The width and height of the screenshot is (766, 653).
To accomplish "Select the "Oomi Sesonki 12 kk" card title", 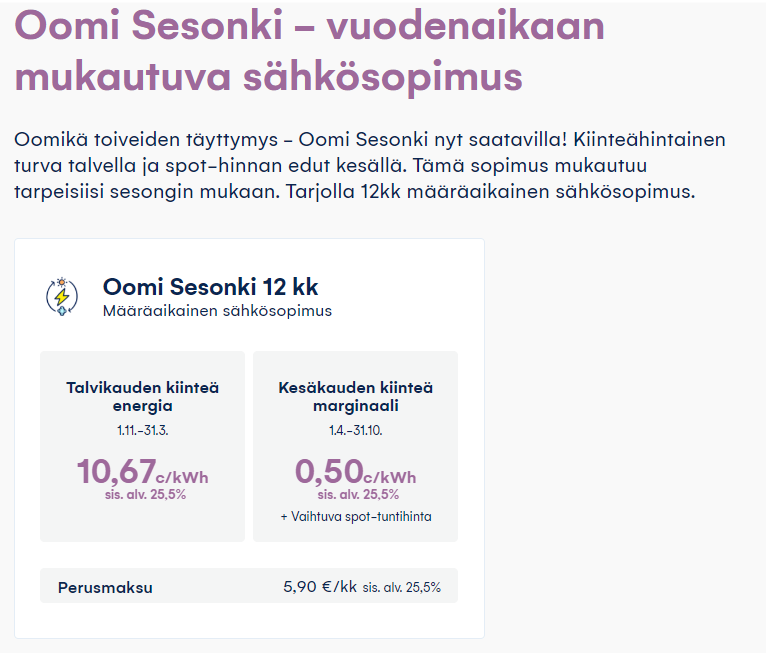I will [210, 287].
